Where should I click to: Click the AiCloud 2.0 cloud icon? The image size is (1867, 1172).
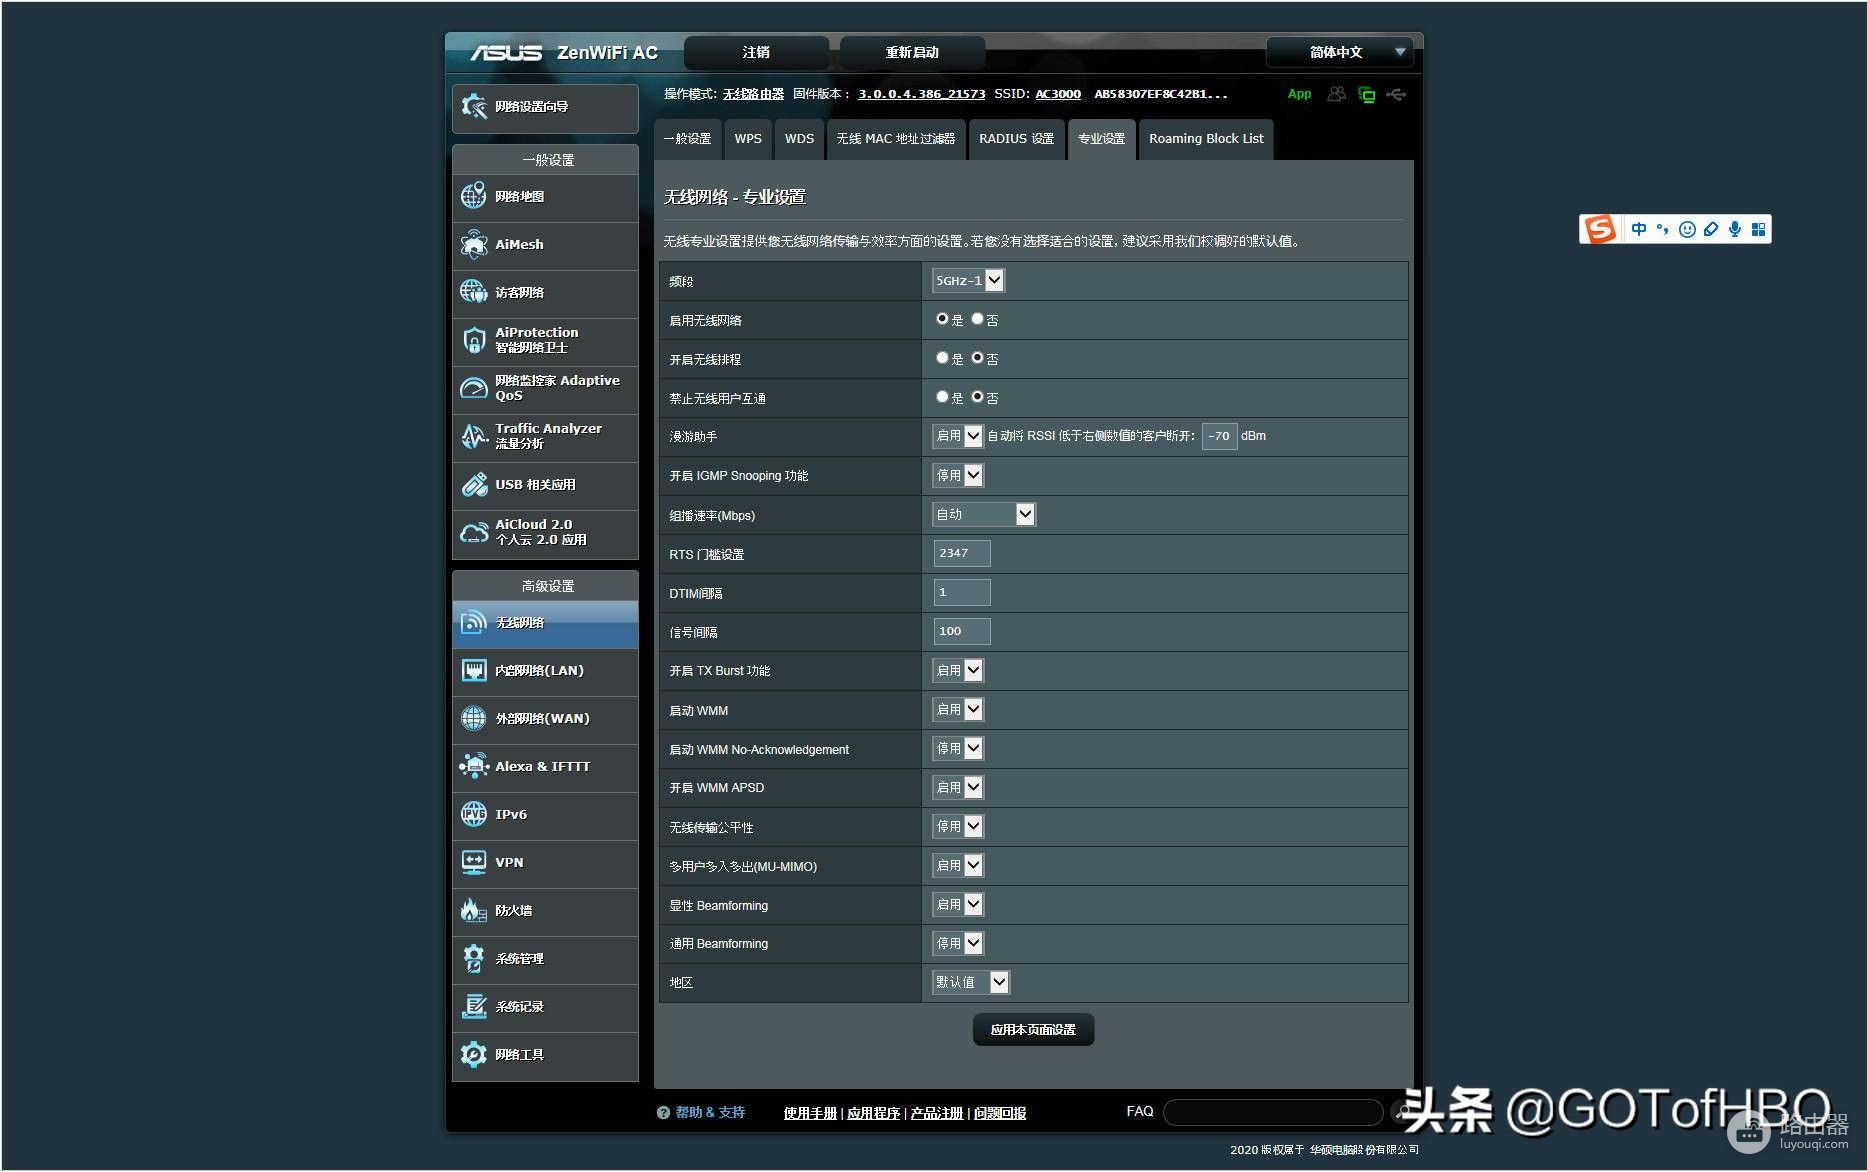pos(474,532)
